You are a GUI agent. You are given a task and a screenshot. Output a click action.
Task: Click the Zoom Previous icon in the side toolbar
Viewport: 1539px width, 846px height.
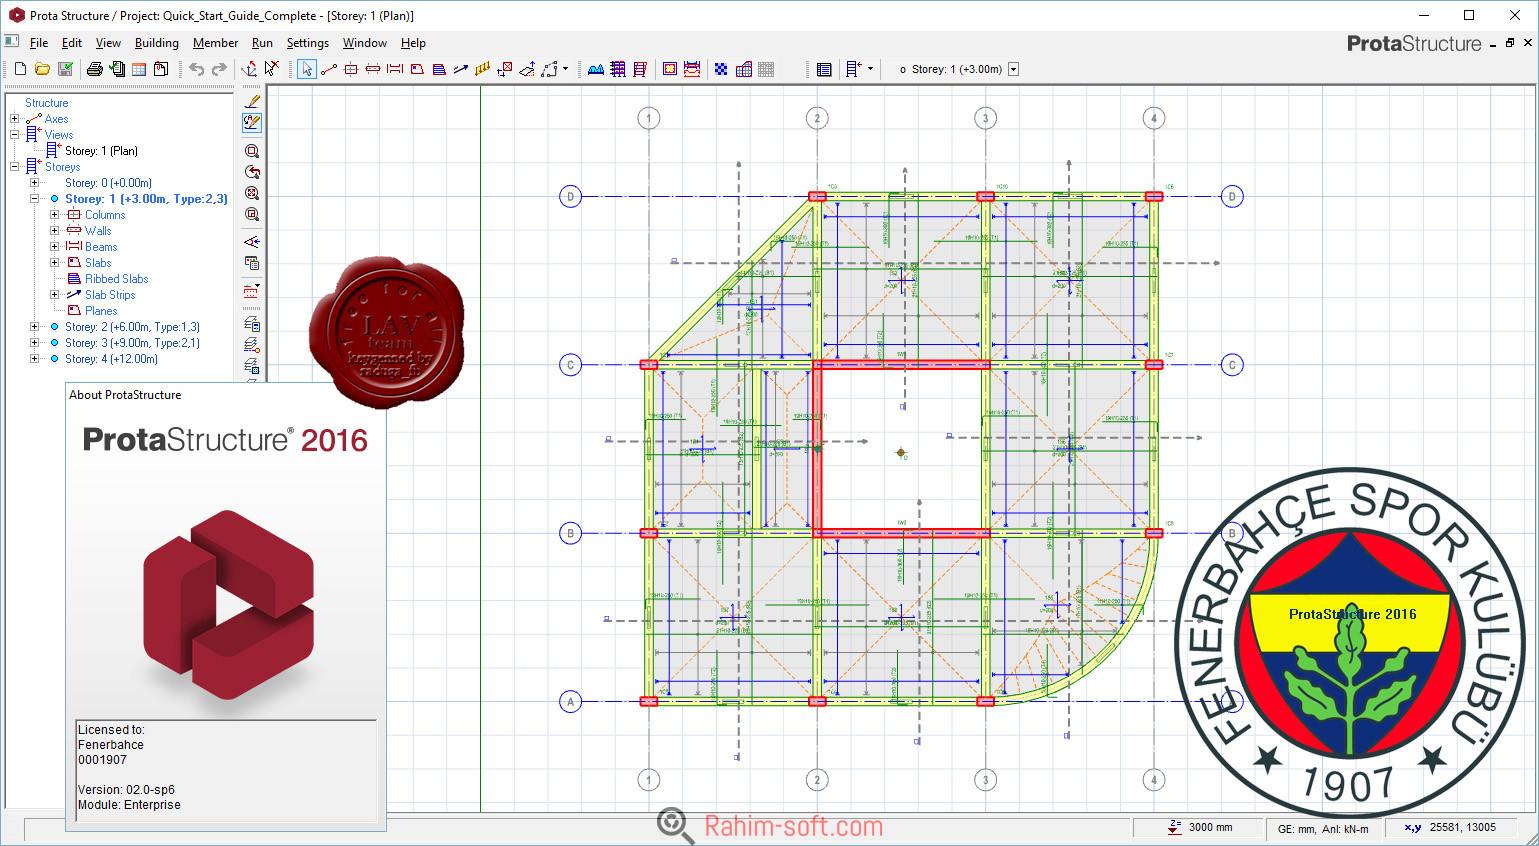coord(252,172)
